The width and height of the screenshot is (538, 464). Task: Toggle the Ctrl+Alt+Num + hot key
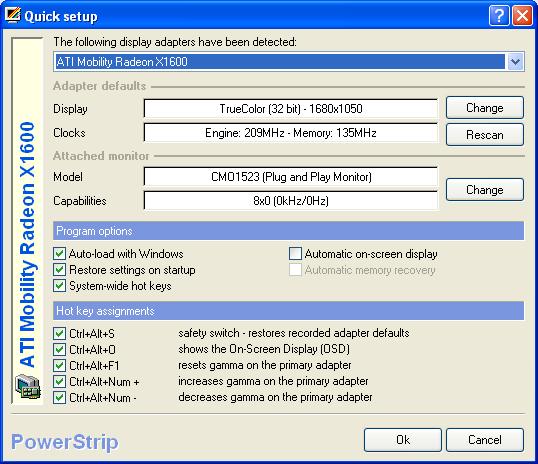coord(59,381)
